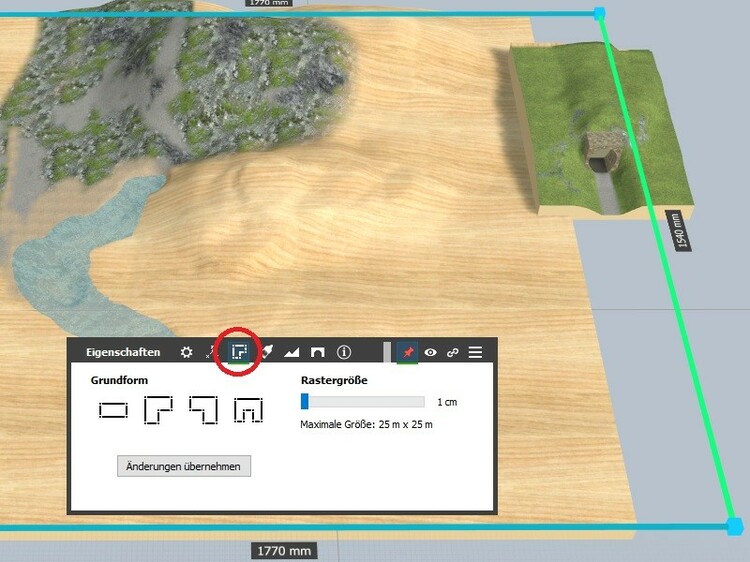Open the info tab icon
750x562 pixels.
click(x=343, y=352)
